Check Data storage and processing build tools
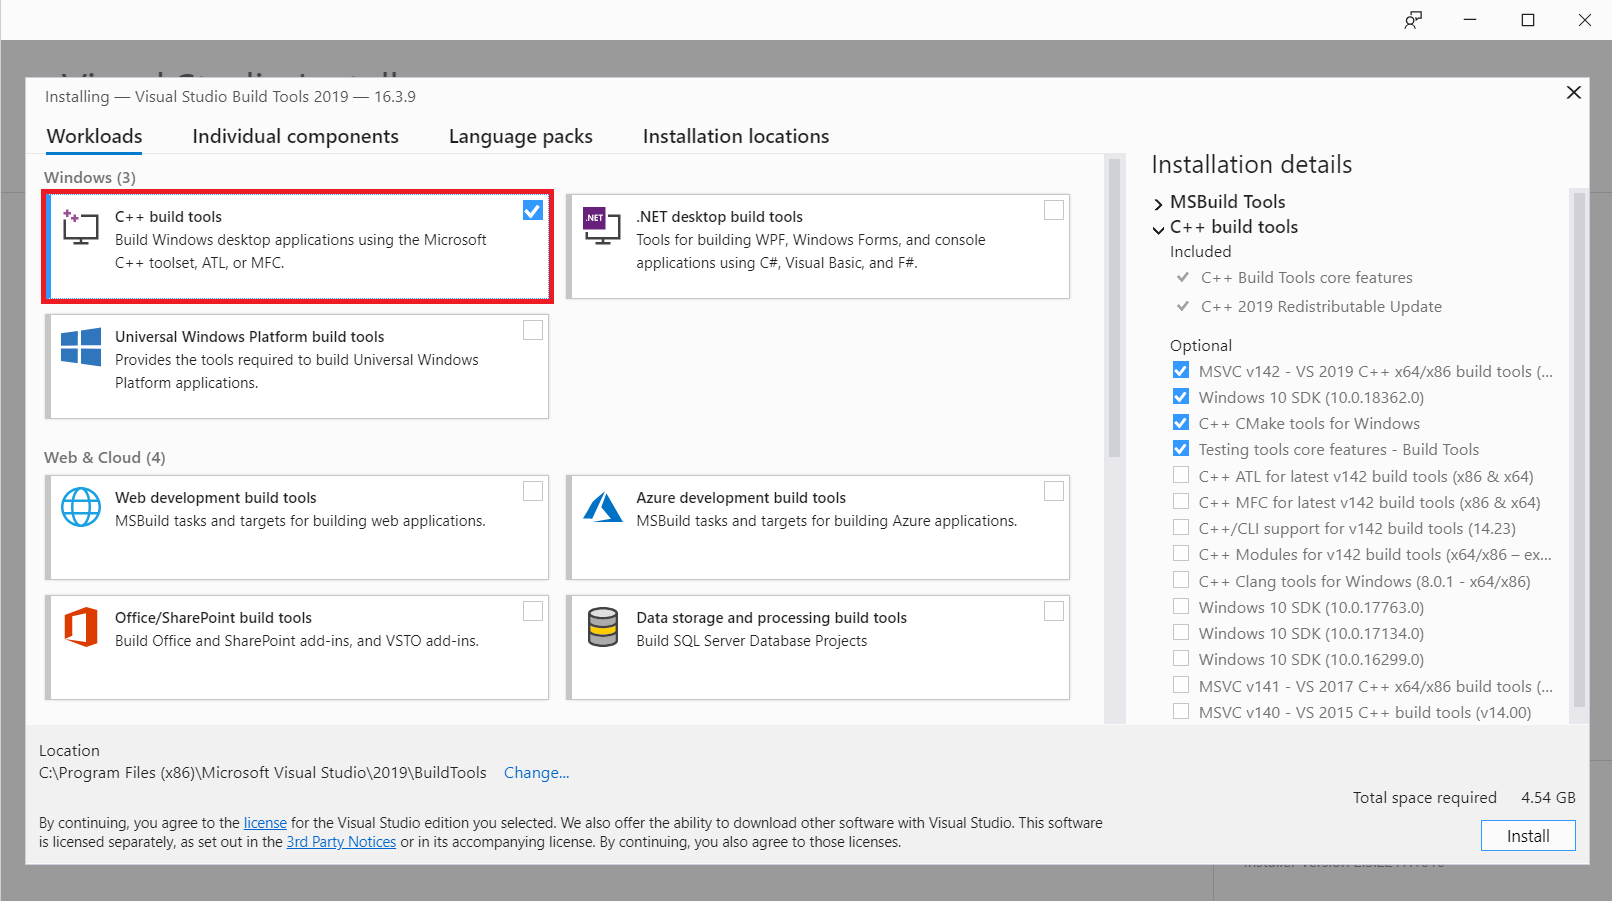The image size is (1612, 901). click(1054, 611)
